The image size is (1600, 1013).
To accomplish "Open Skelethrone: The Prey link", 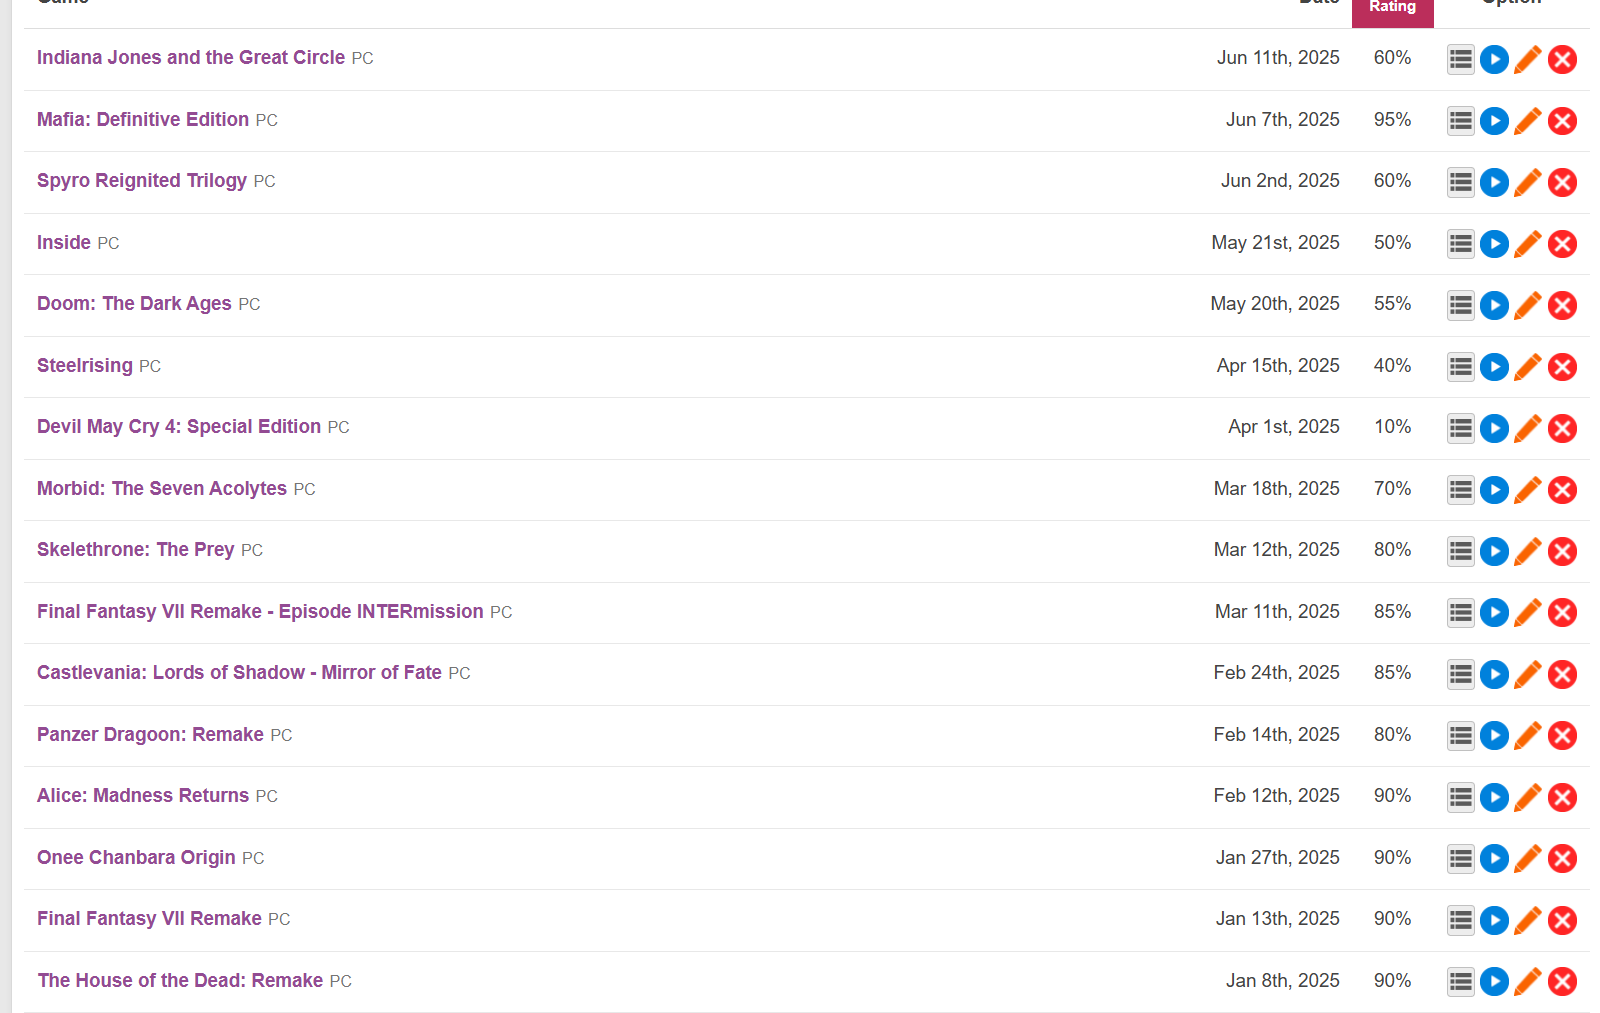I will coord(136,550).
